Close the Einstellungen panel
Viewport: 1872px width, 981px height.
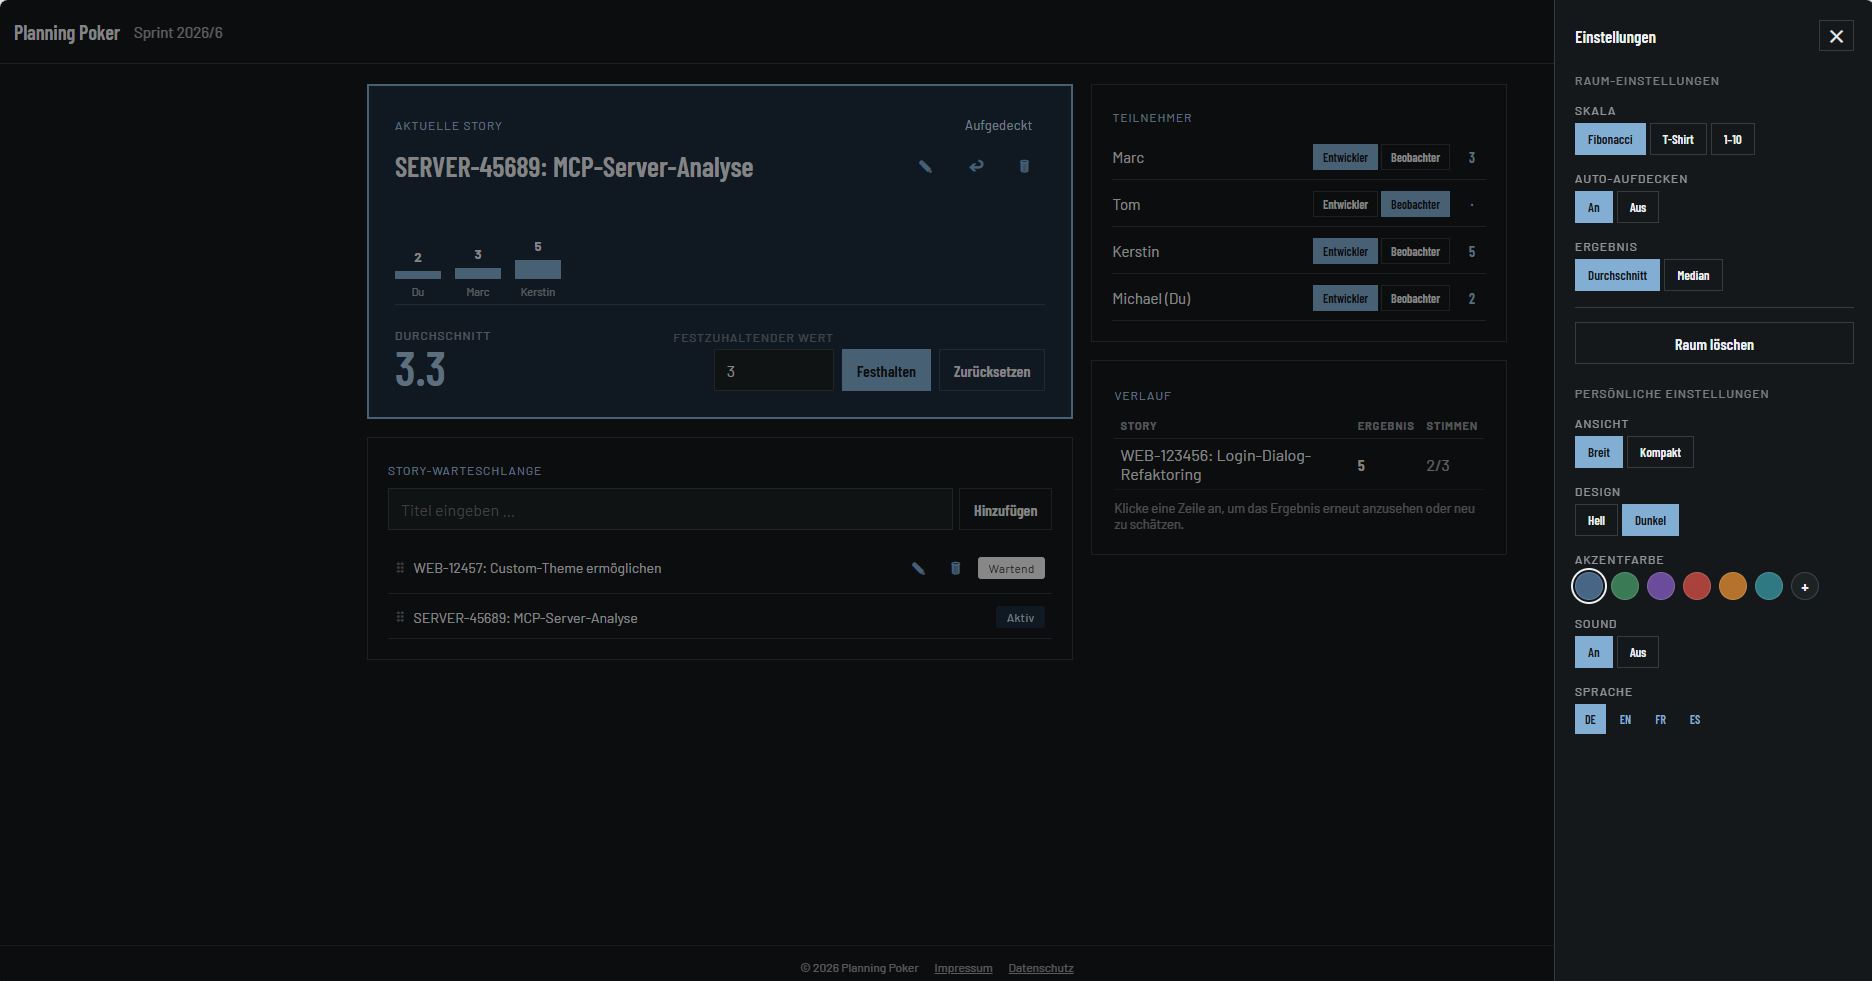(1836, 36)
